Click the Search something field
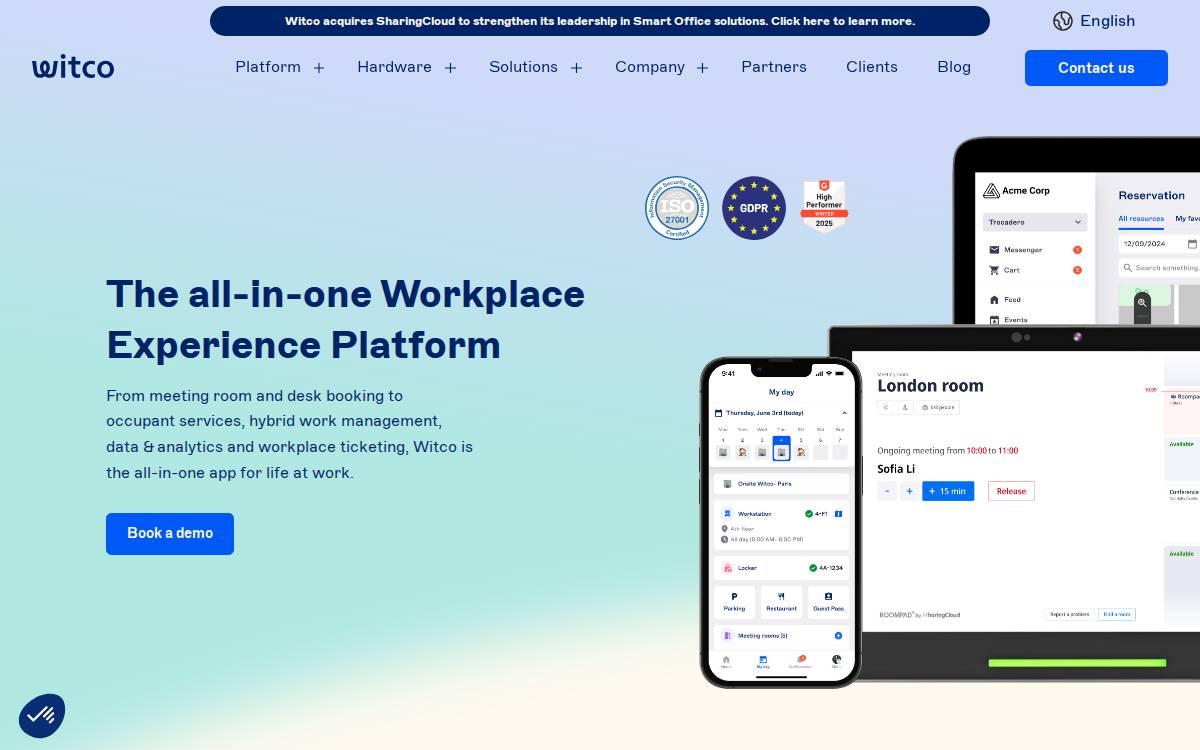Image resolution: width=1200 pixels, height=750 pixels. click(x=1159, y=268)
